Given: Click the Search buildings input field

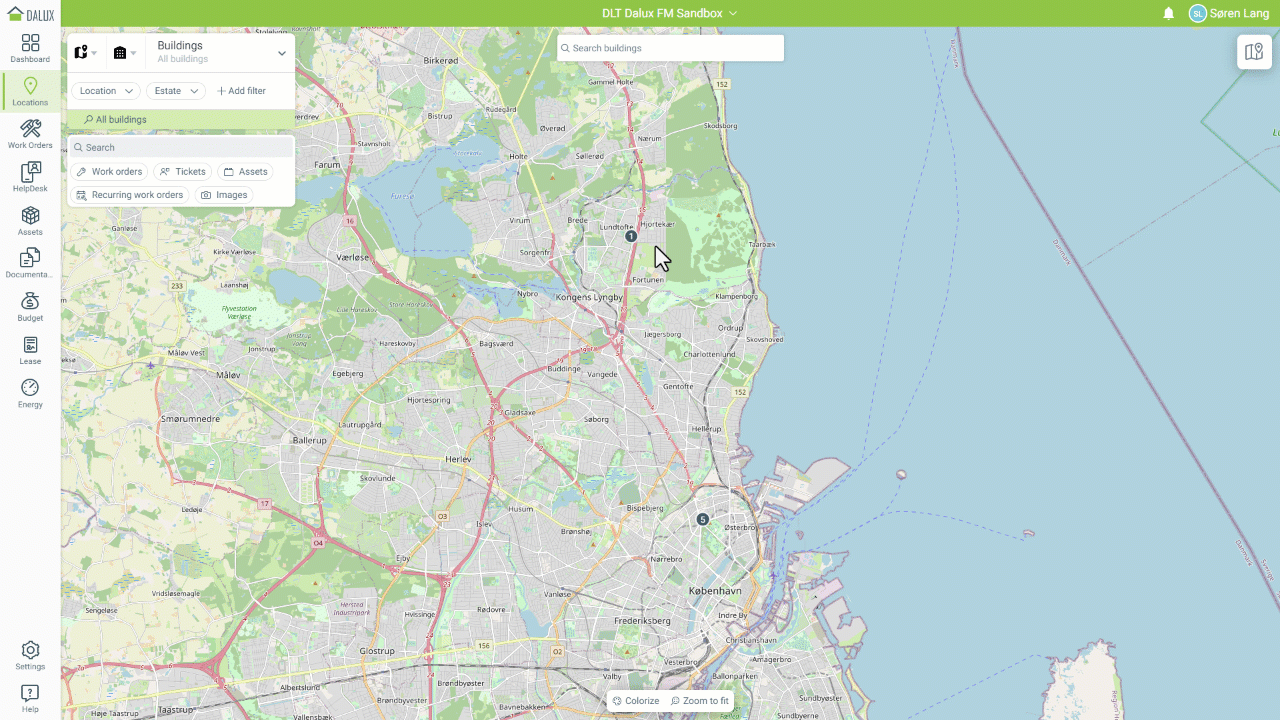Looking at the screenshot, I should (671, 48).
